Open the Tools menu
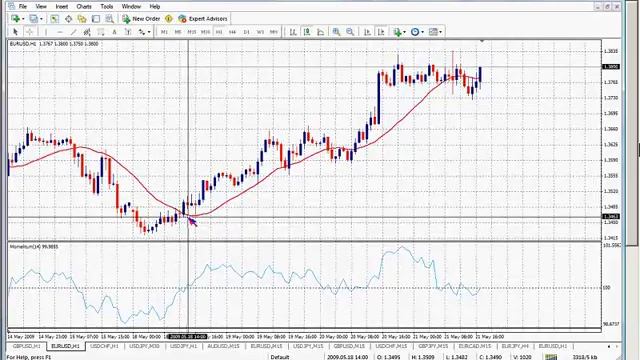 (x=107, y=7)
